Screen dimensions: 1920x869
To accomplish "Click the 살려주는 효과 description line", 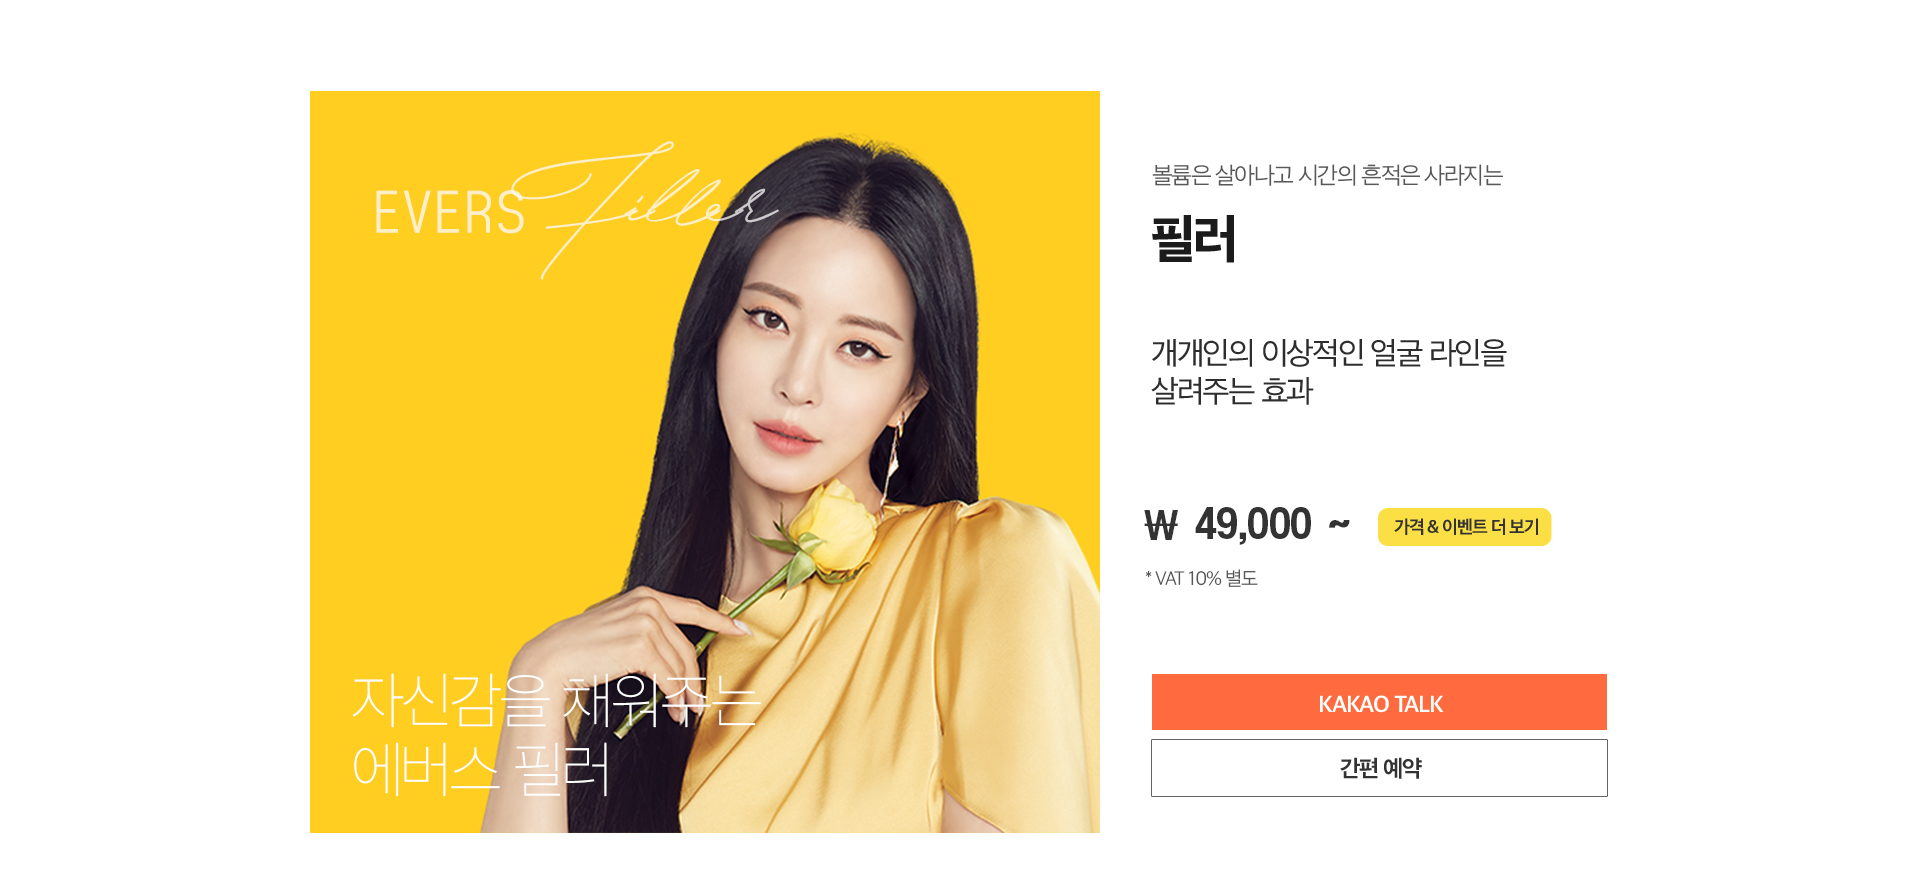I will (x=1232, y=391).
